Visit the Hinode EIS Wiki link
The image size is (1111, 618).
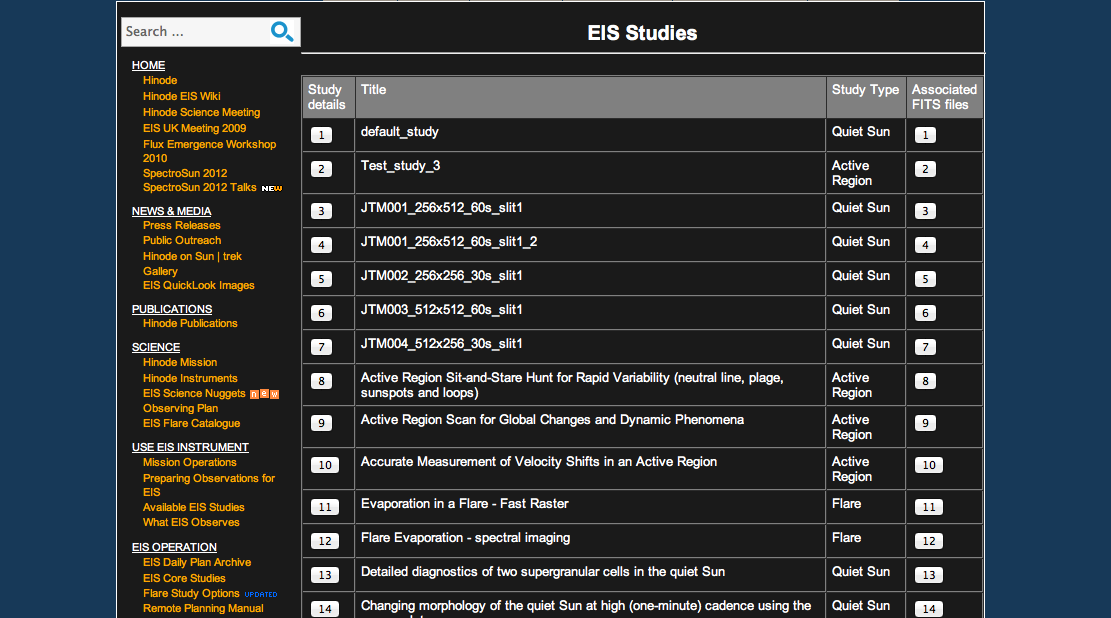pyautogui.click(x=181, y=96)
